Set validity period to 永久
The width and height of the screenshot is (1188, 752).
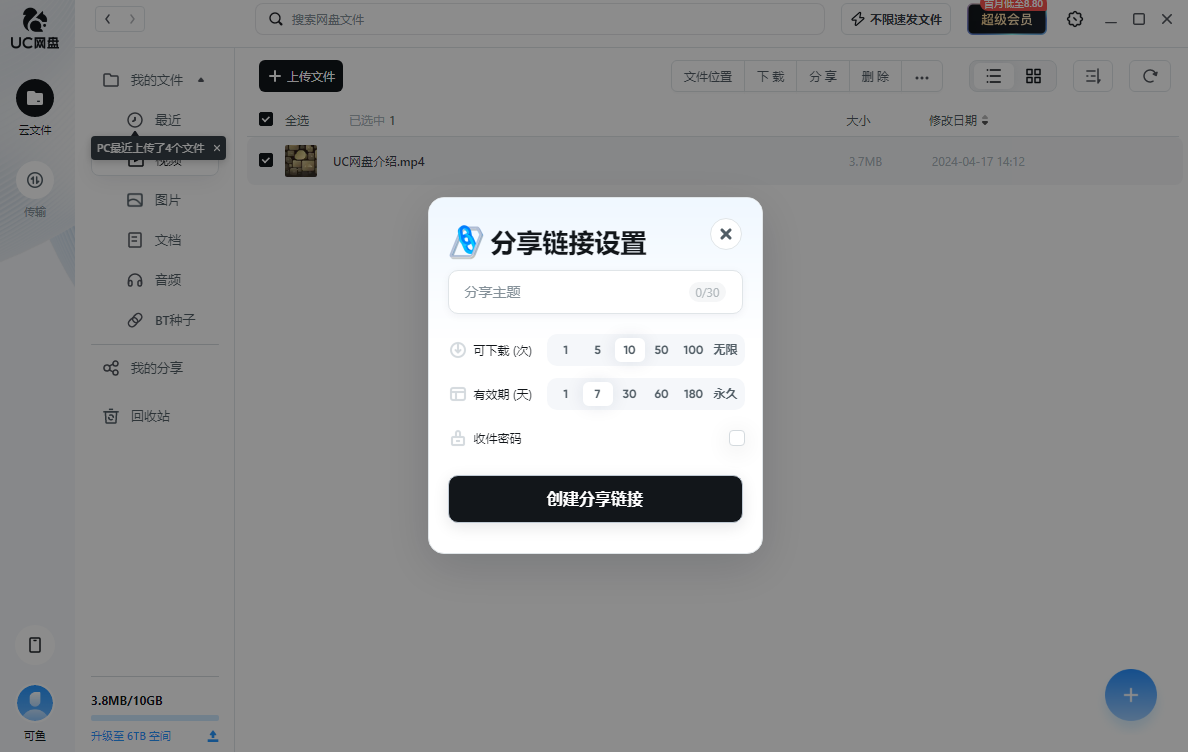coord(725,394)
